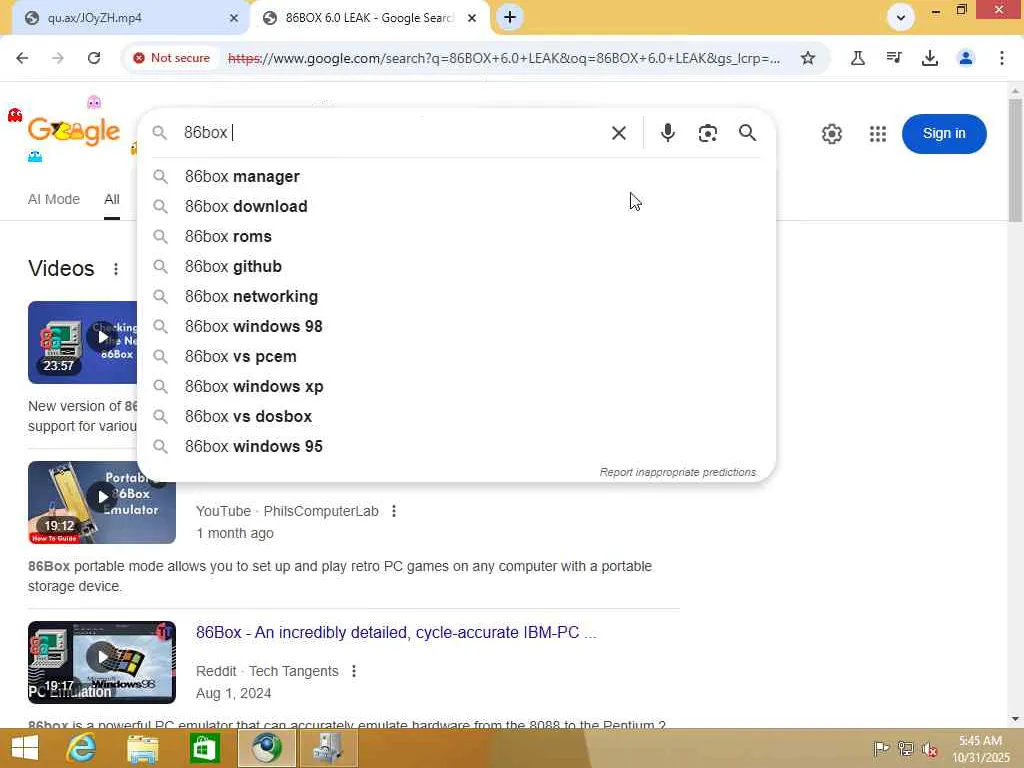Open options for the Tech Tangents result

pyautogui.click(x=353, y=671)
